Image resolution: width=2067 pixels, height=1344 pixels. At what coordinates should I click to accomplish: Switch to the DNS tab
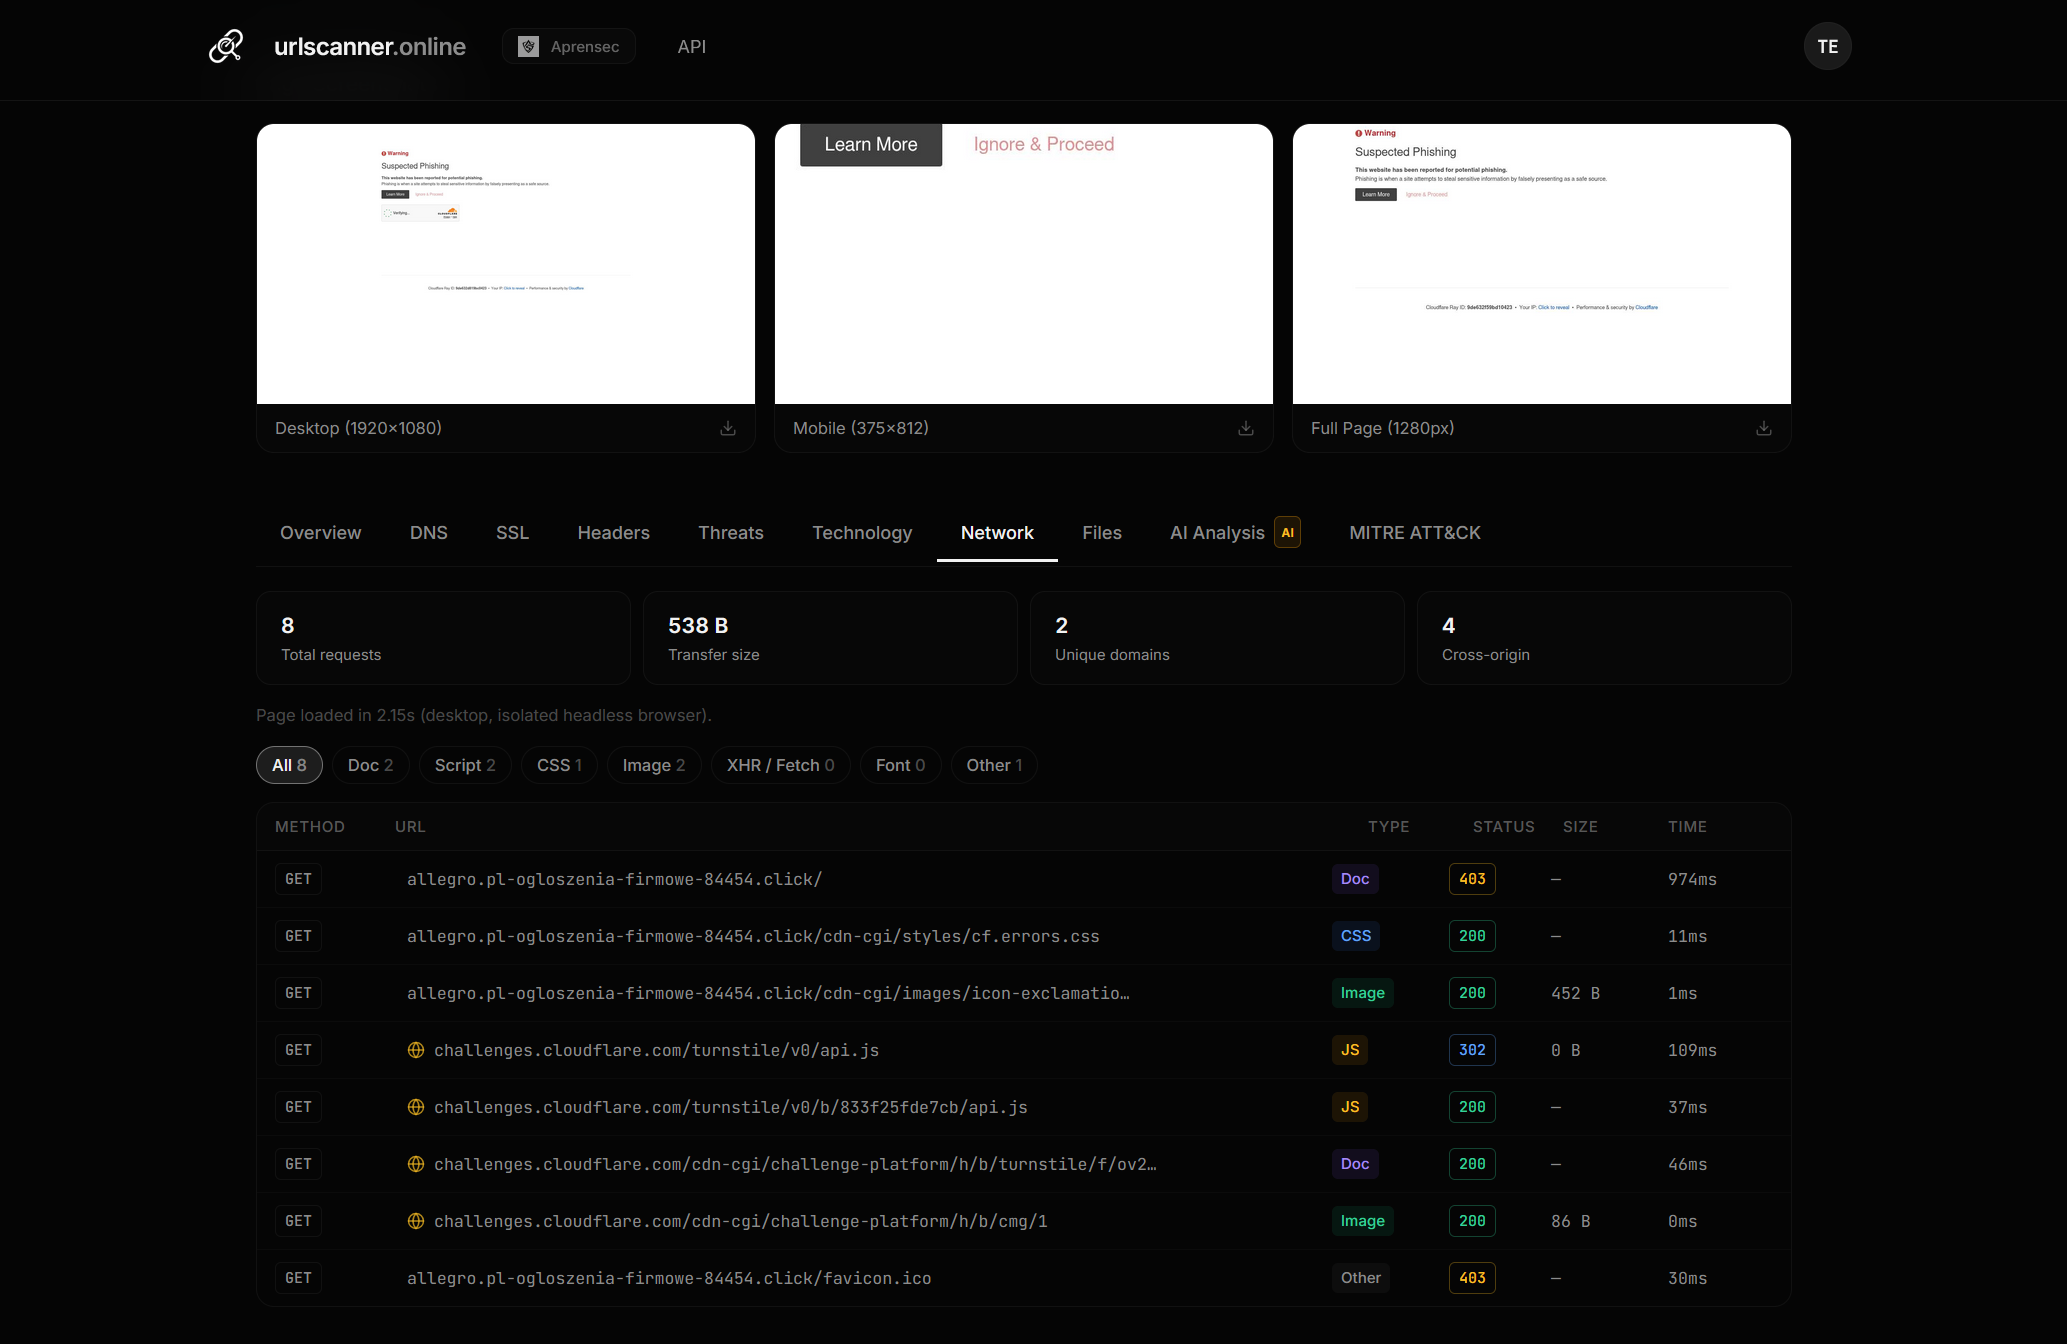coord(428,532)
